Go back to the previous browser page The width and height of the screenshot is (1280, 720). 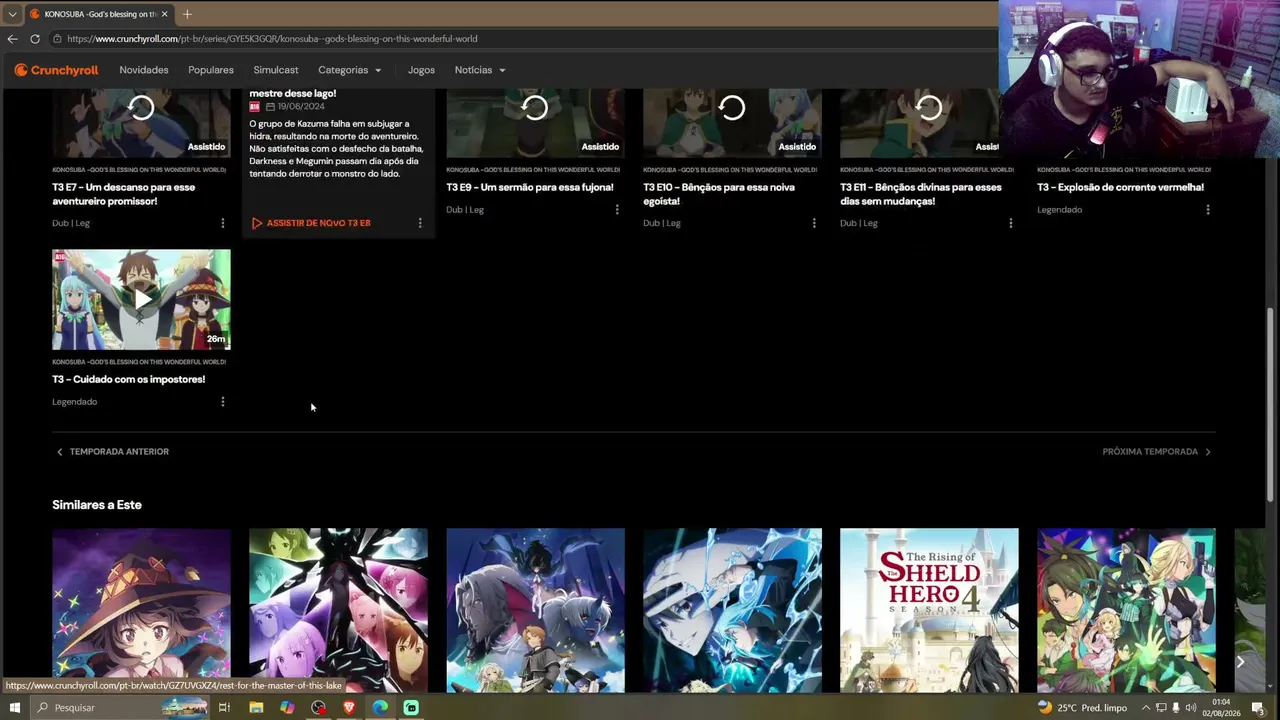[12, 39]
